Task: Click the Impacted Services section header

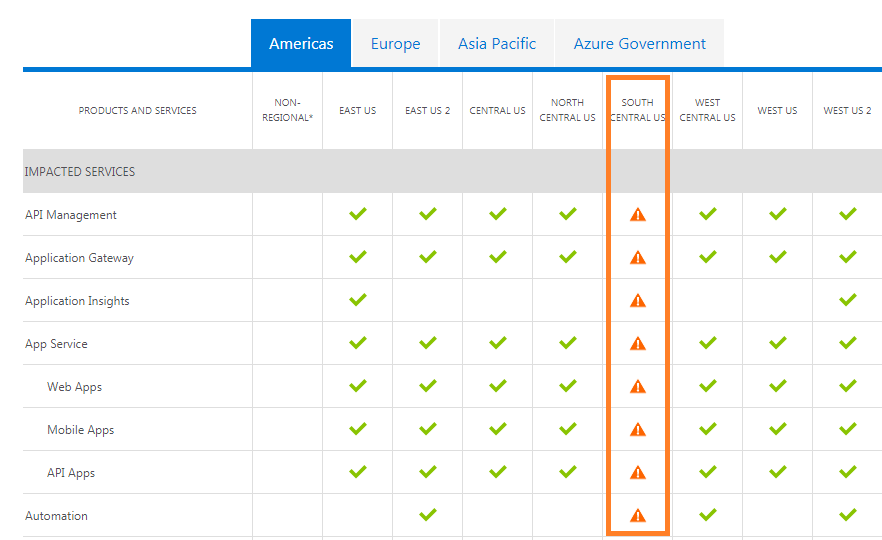Action: click(79, 172)
